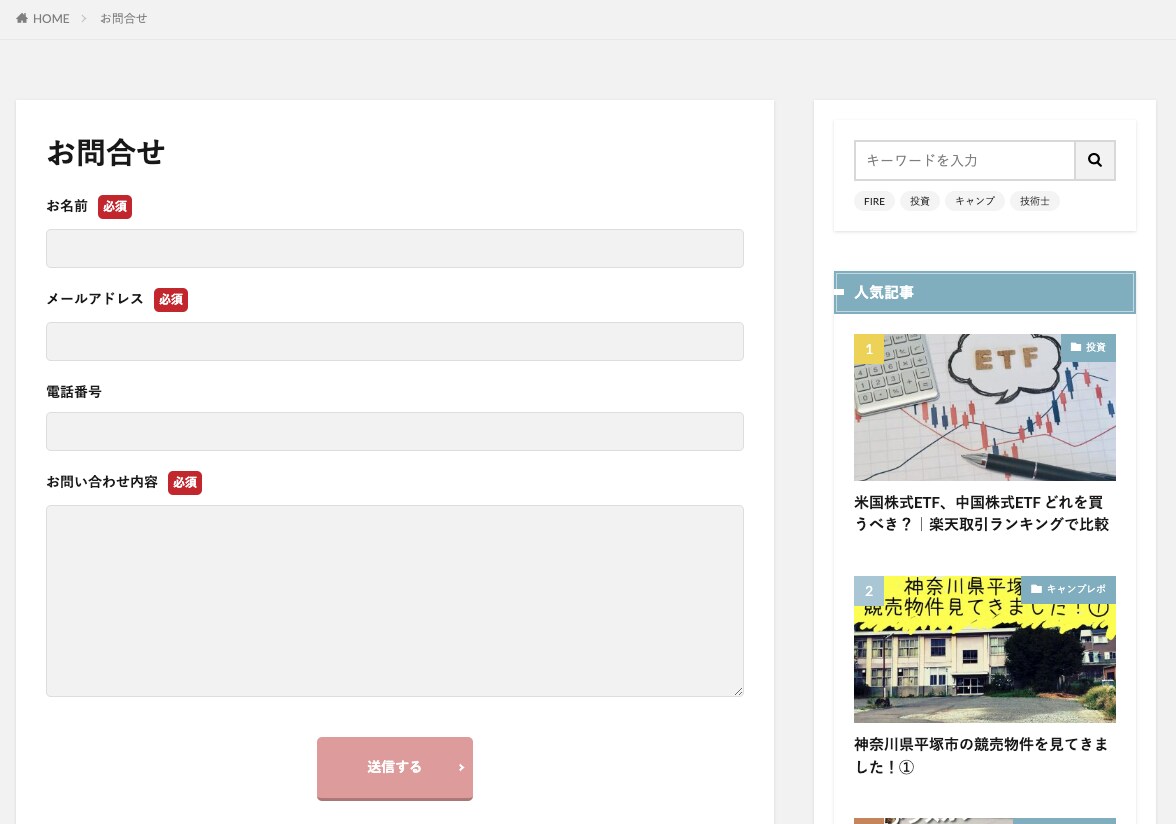The width and height of the screenshot is (1176, 824).
Task: Open the HOME breadcrumb link
Action: click(x=43, y=18)
